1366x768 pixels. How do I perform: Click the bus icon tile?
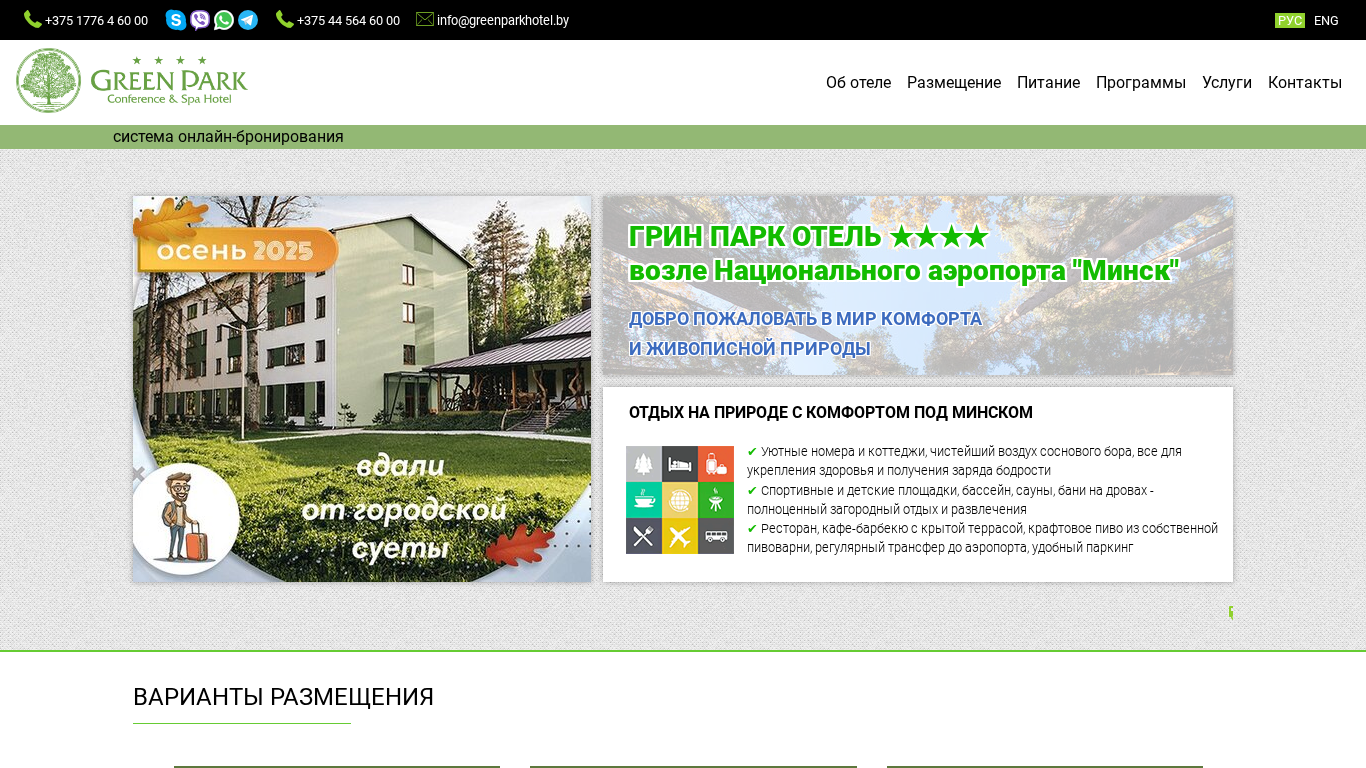tap(716, 536)
